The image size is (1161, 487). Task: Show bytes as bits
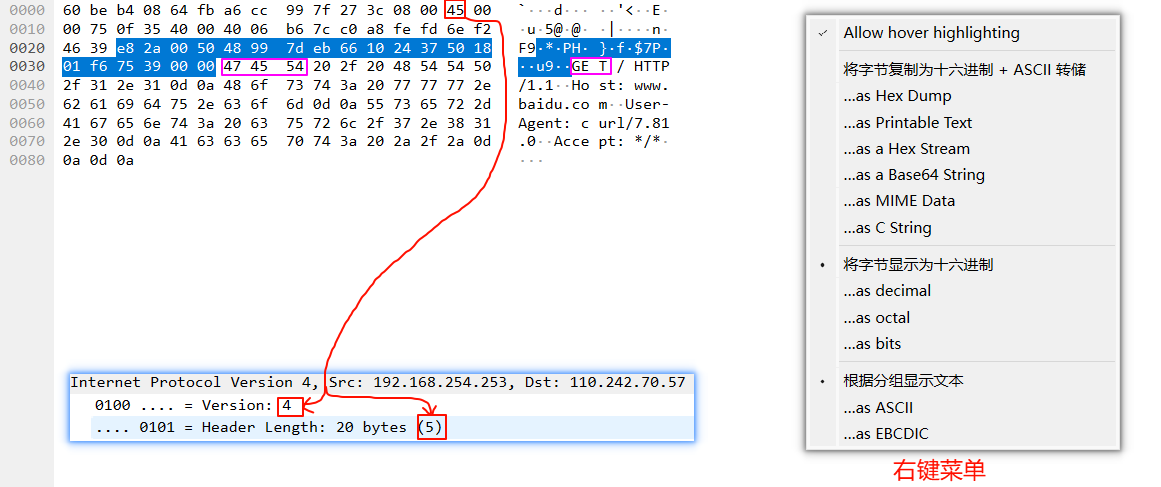872,344
